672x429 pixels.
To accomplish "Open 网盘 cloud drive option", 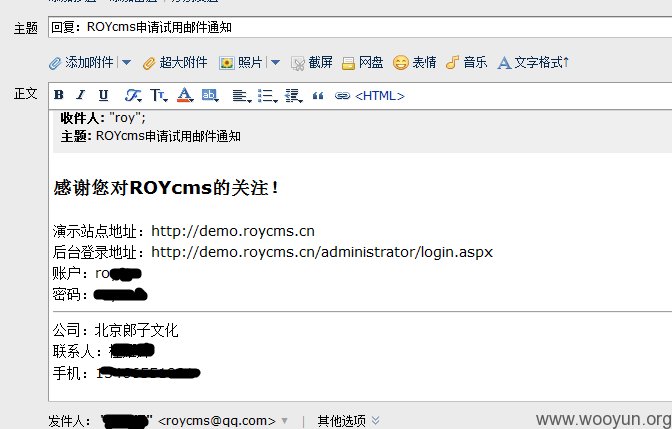I will (x=363, y=63).
